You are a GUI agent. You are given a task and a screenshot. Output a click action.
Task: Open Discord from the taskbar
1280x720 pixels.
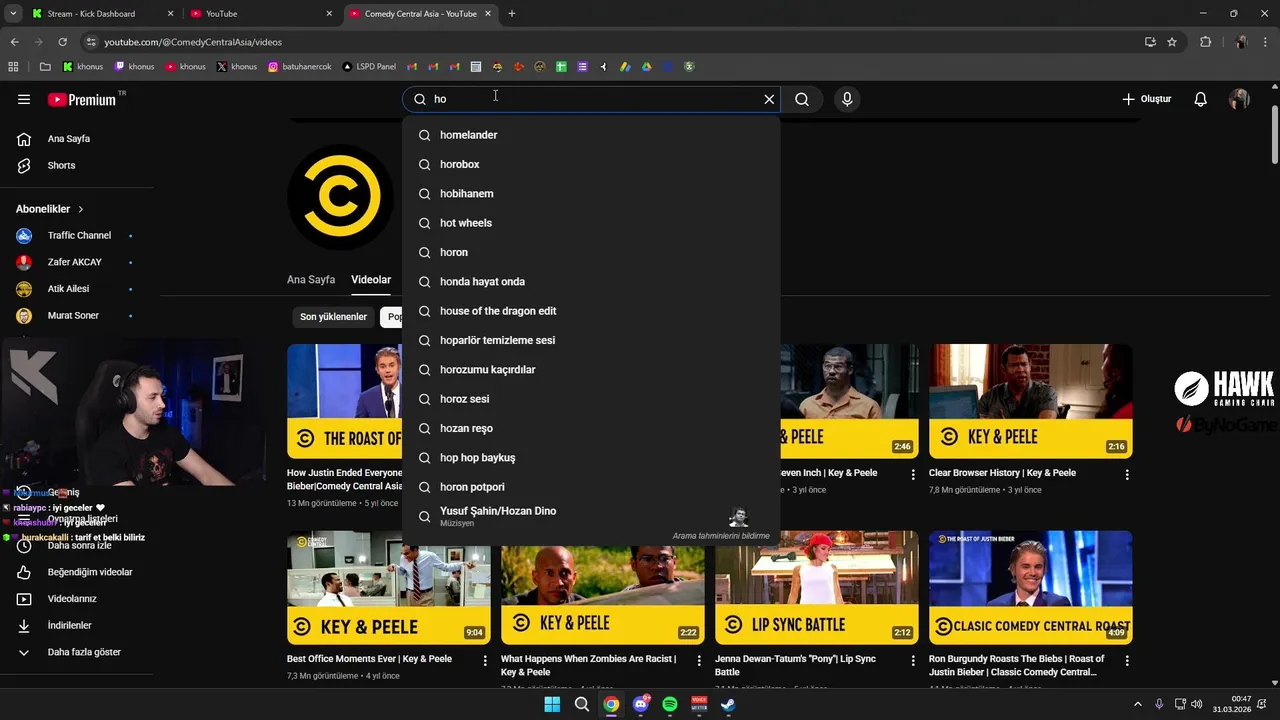(641, 704)
